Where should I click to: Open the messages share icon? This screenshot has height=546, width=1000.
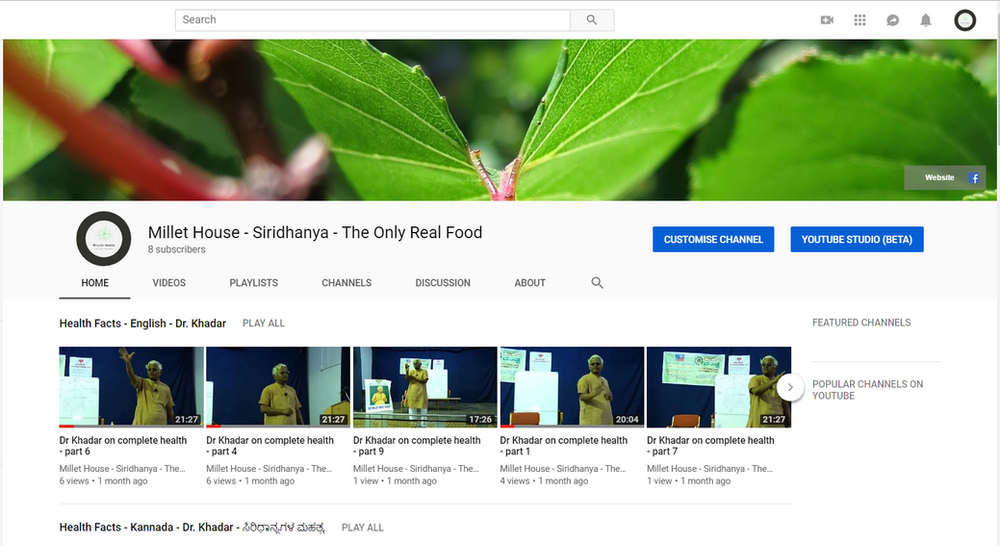893,20
